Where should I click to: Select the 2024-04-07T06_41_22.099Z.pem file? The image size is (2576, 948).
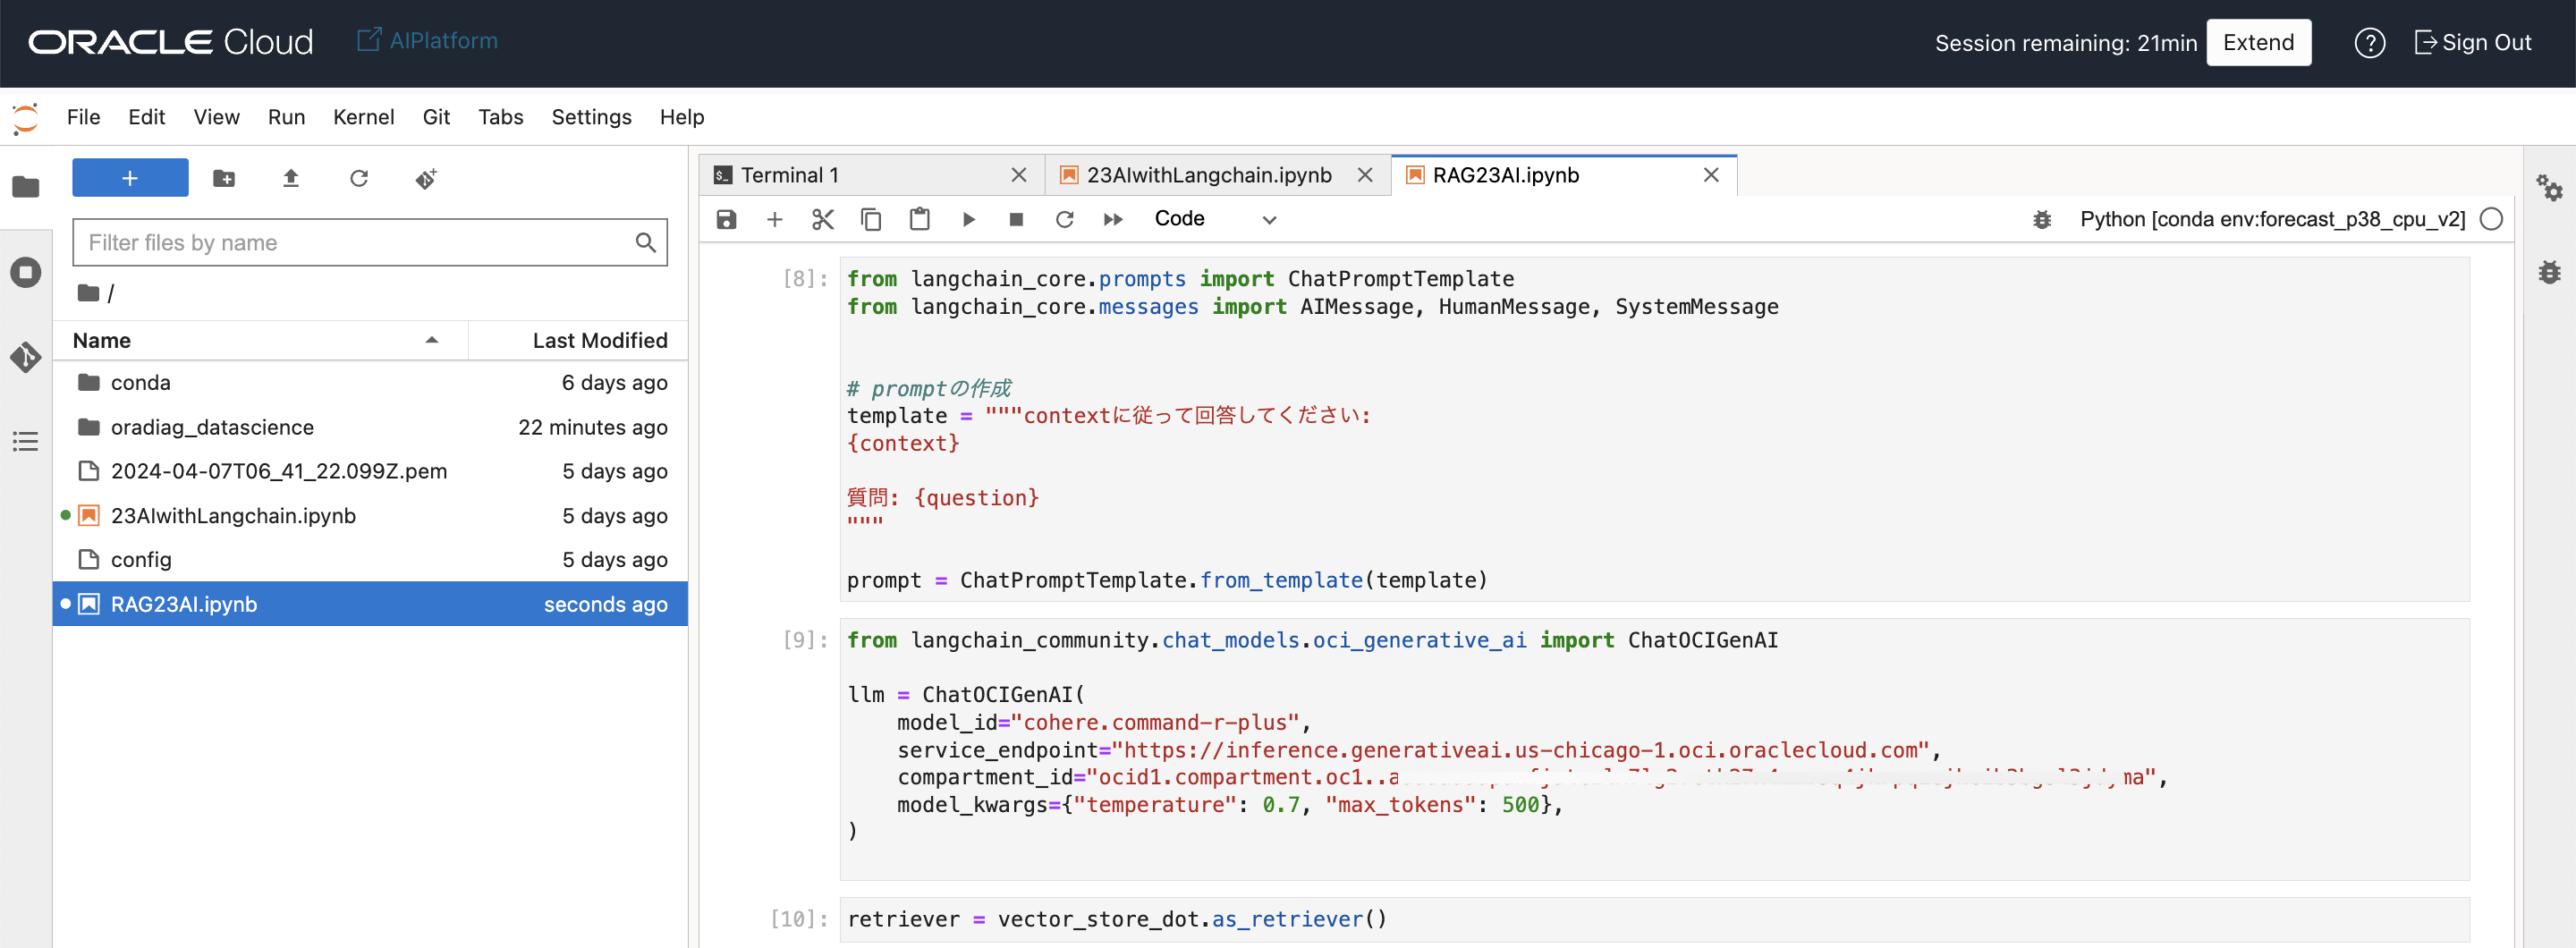point(370,471)
